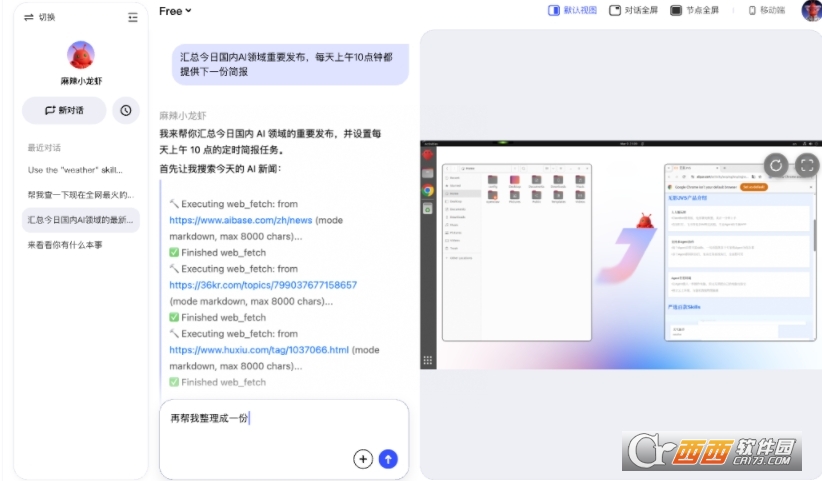Expand remote desktop to fullscreen
Viewport: 822px width, 481px height.
tap(807, 166)
